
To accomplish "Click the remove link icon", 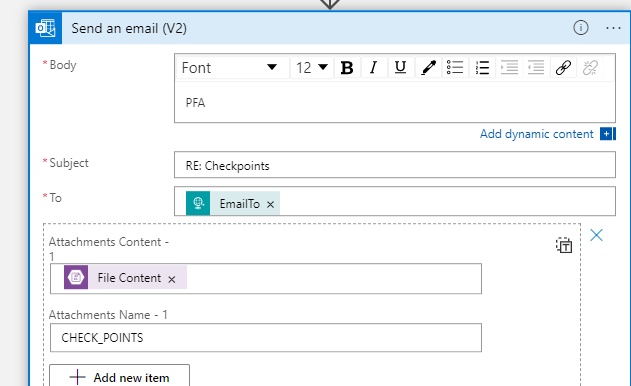I will 590,67.
